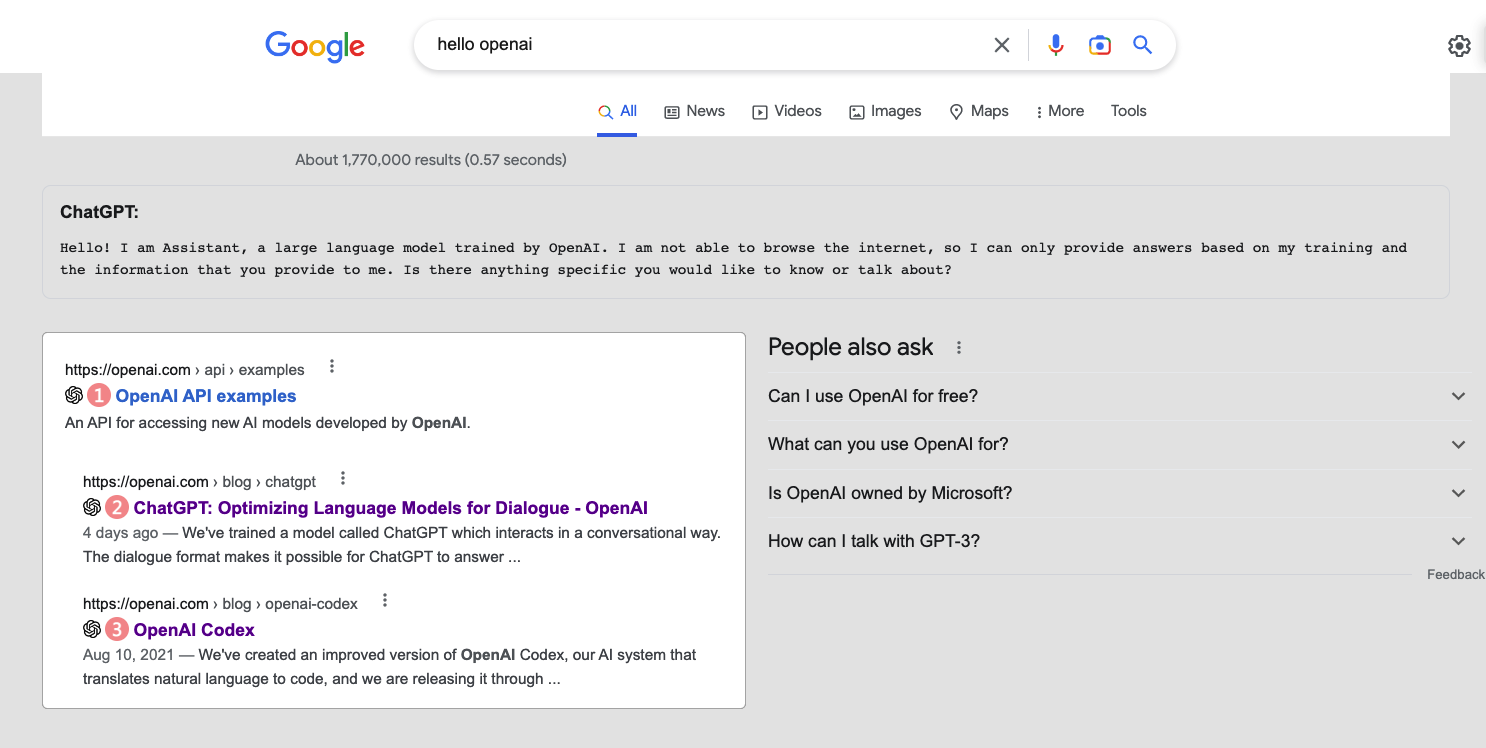Screen dimensions: 1486x748
Task: Open options dots for OpenAI Codex result
Action: pyautogui.click(x=385, y=601)
